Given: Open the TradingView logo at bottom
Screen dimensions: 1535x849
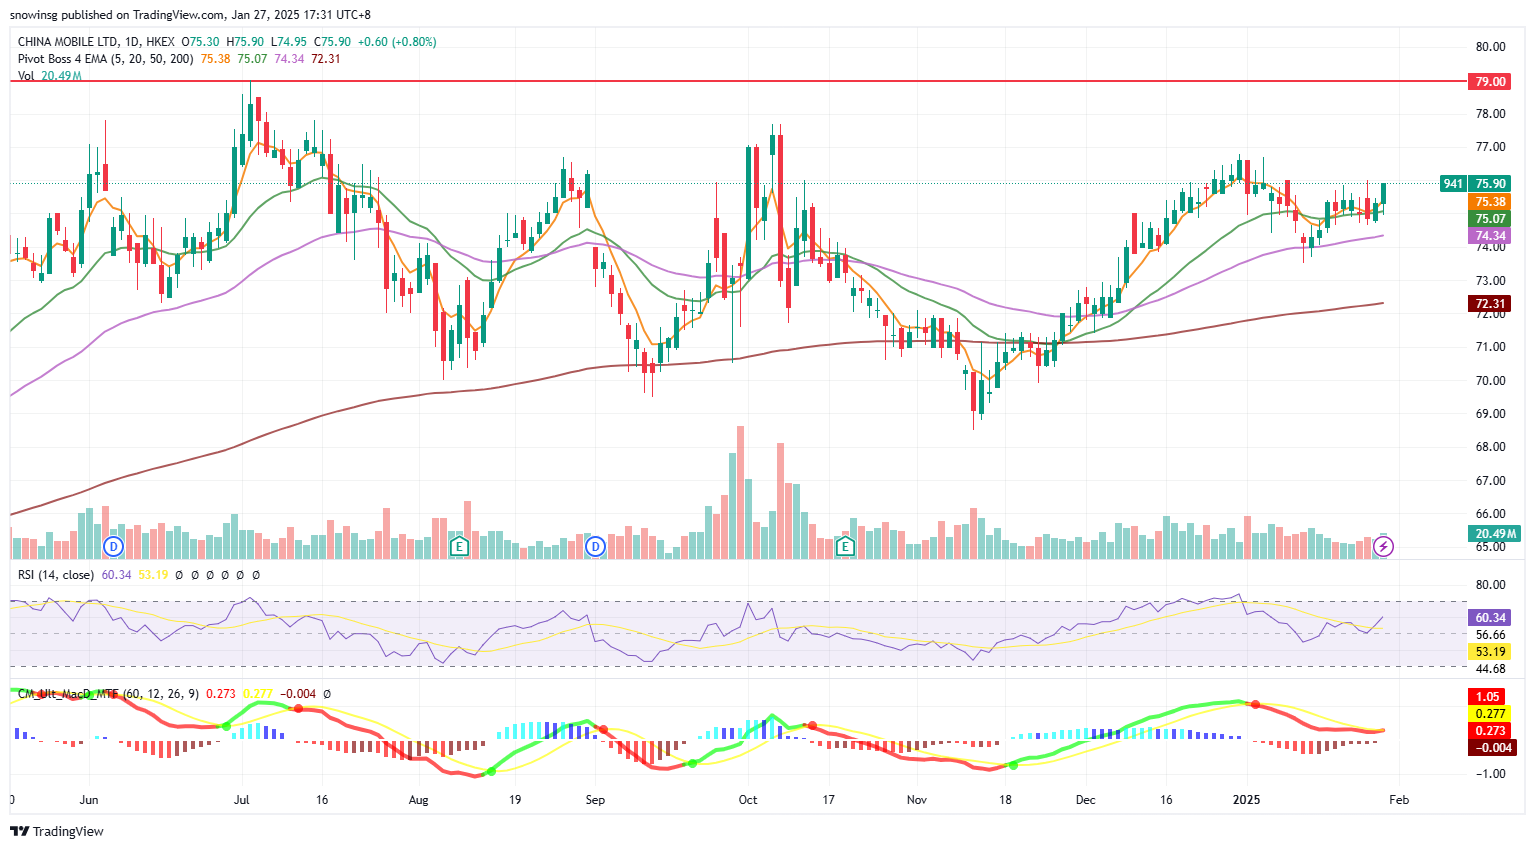Looking at the screenshot, I should (57, 831).
